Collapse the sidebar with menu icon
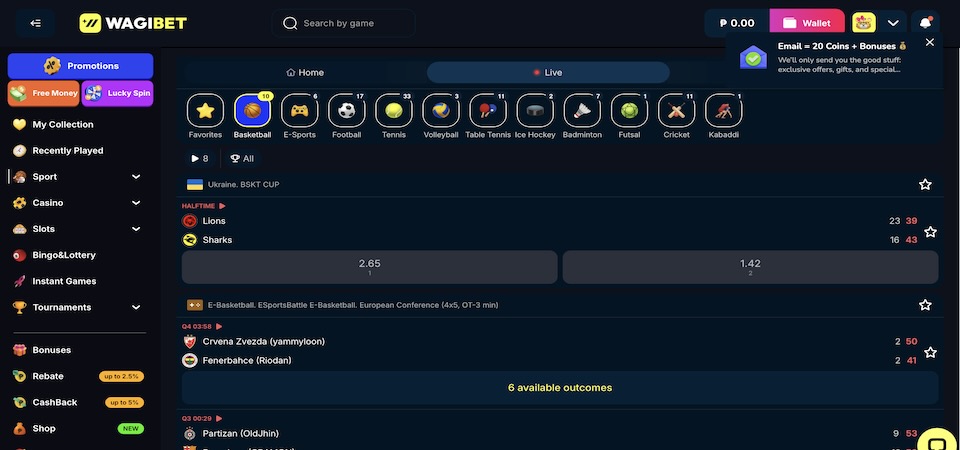 (36, 23)
